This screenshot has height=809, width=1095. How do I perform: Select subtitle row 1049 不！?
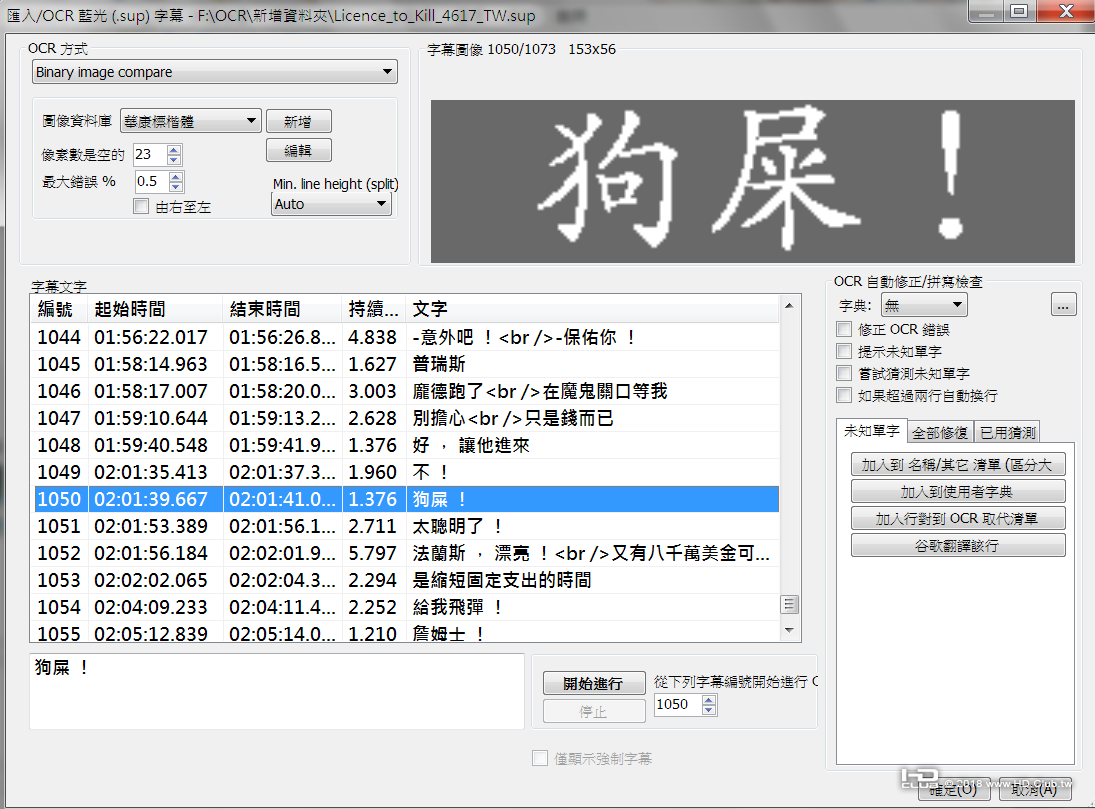405,472
